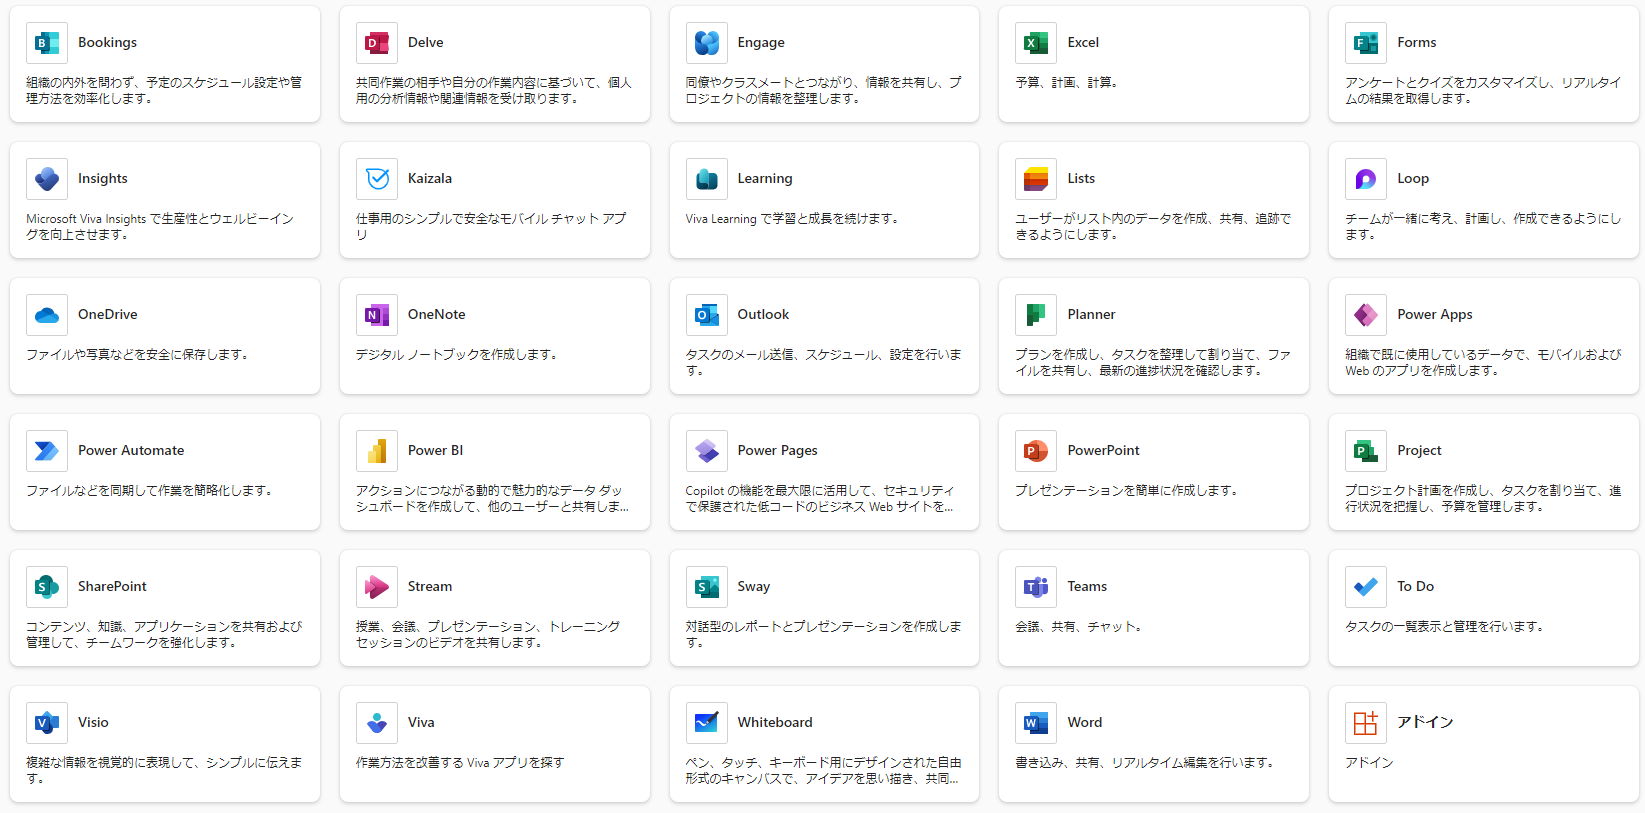The height and width of the screenshot is (813, 1645).
Task: Click the Teams app name
Action: (x=1087, y=586)
